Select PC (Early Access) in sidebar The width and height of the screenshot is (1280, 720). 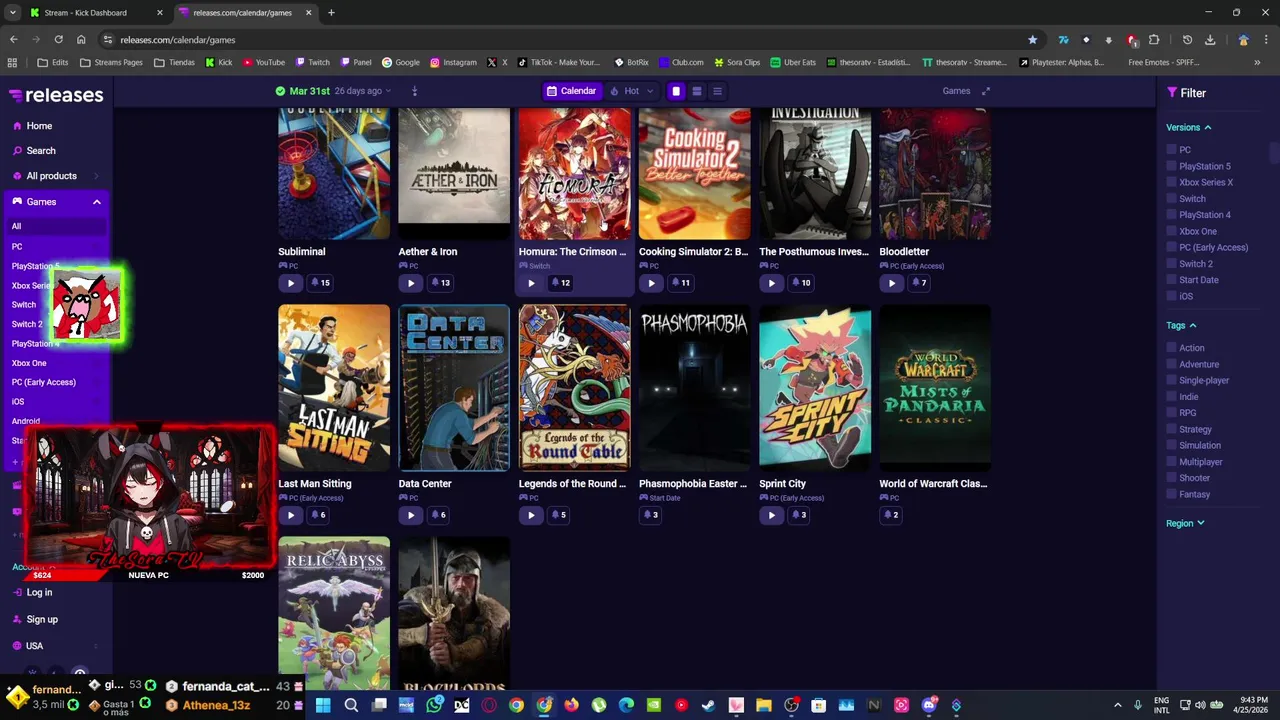pos(44,382)
